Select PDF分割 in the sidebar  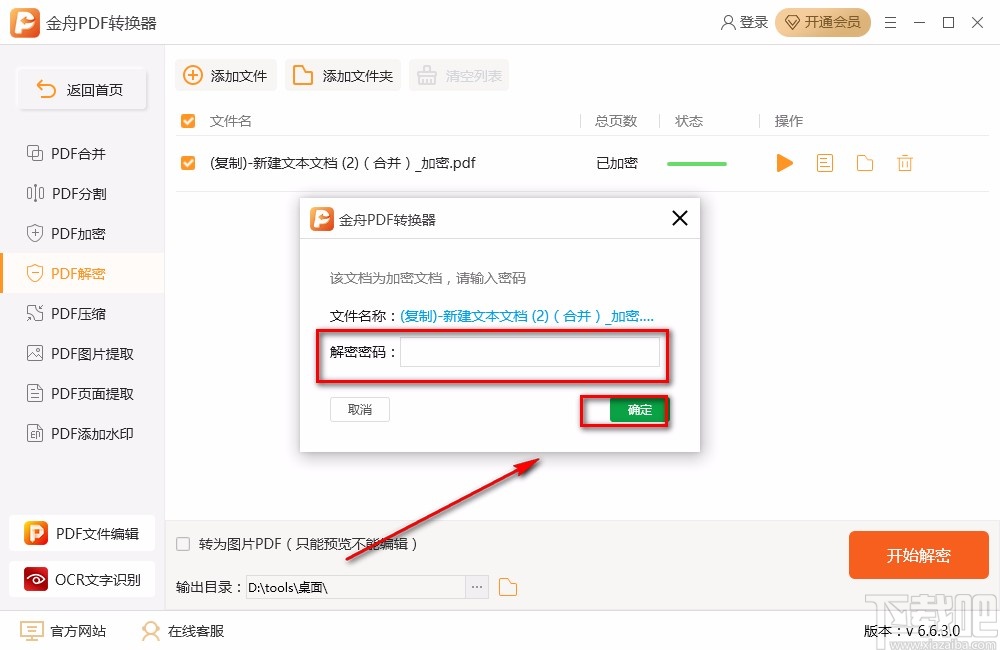[x=66, y=193]
